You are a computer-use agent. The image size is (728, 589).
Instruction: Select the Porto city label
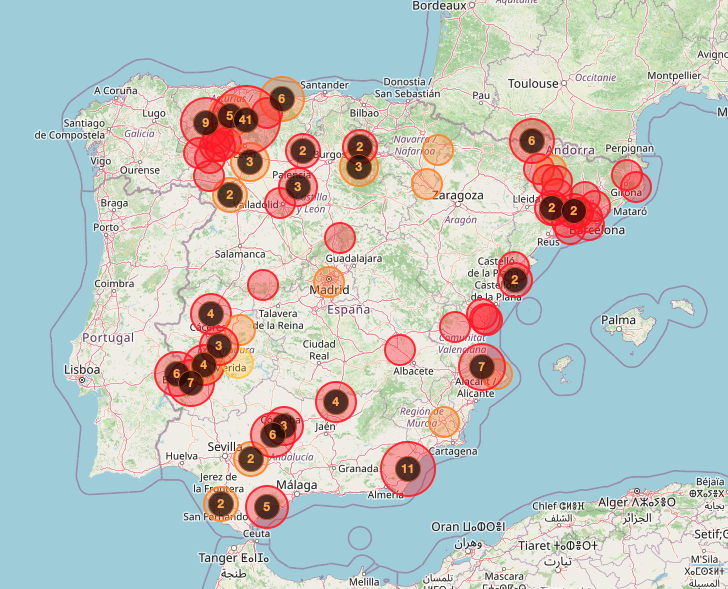[106, 227]
